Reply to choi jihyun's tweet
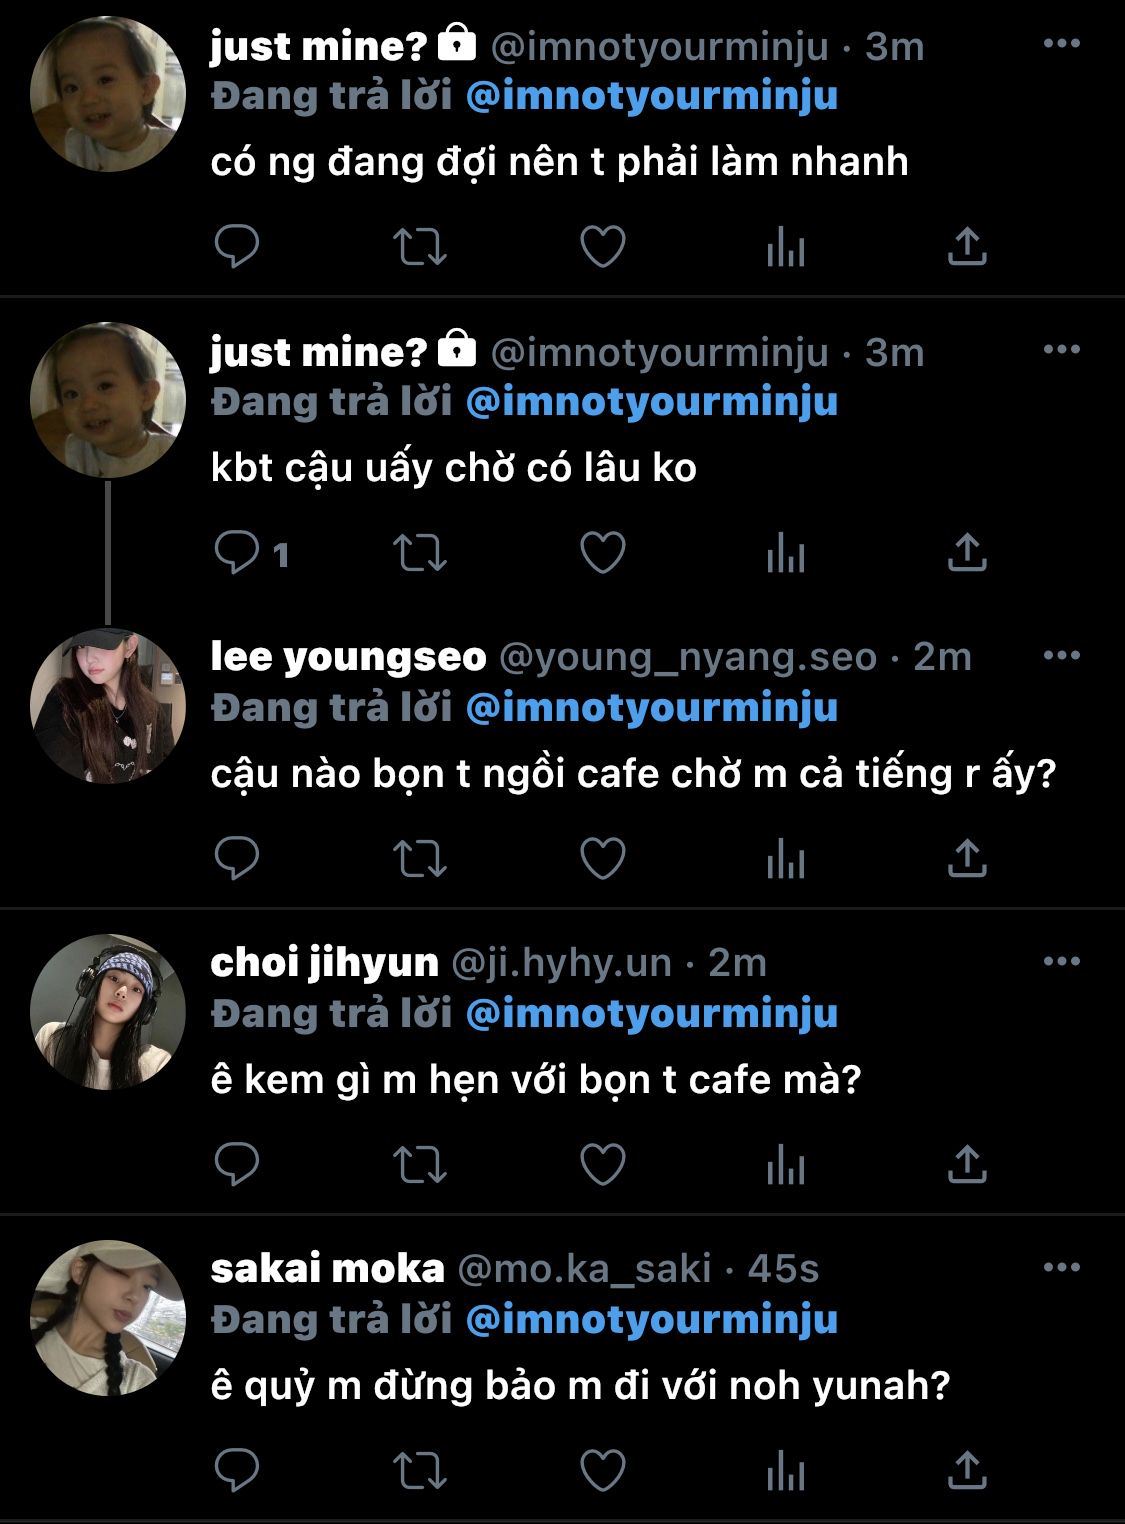 click(x=237, y=1164)
